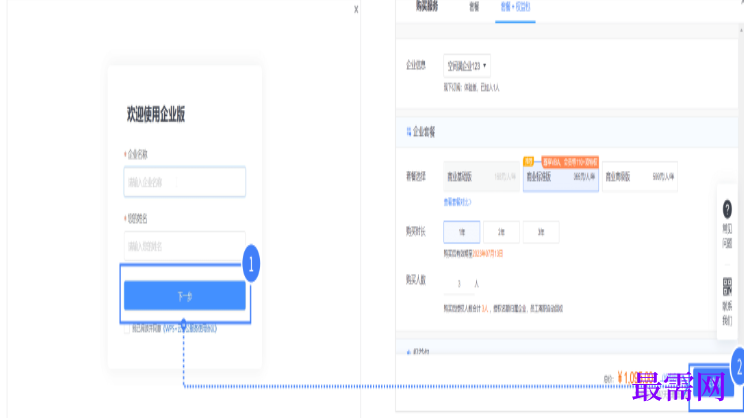Switch to the 套餐 tab
The image size is (744, 418).
(x=474, y=6)
